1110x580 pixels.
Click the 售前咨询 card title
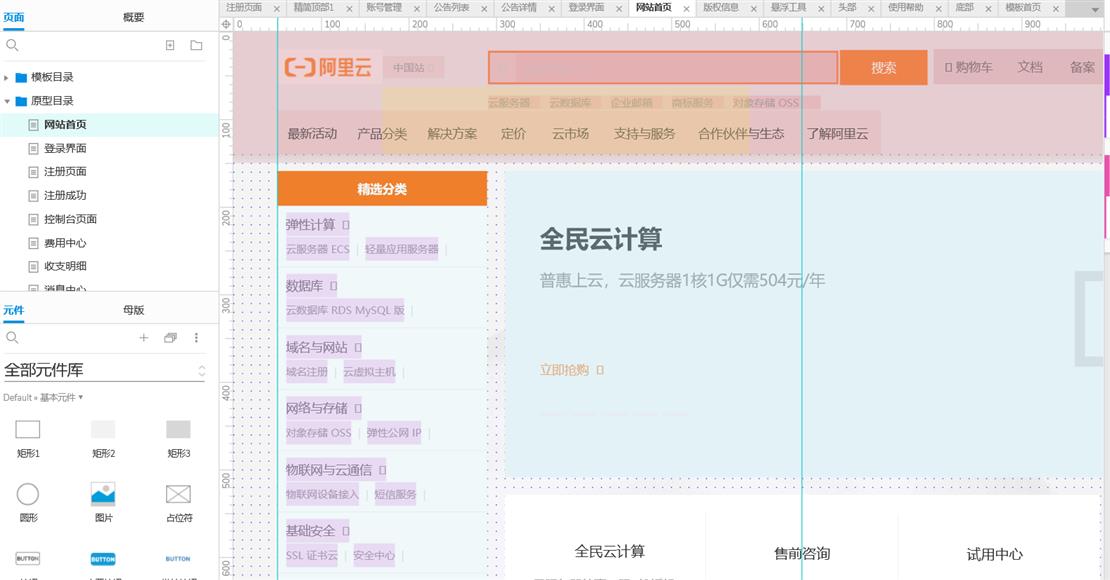click(802, 554)
